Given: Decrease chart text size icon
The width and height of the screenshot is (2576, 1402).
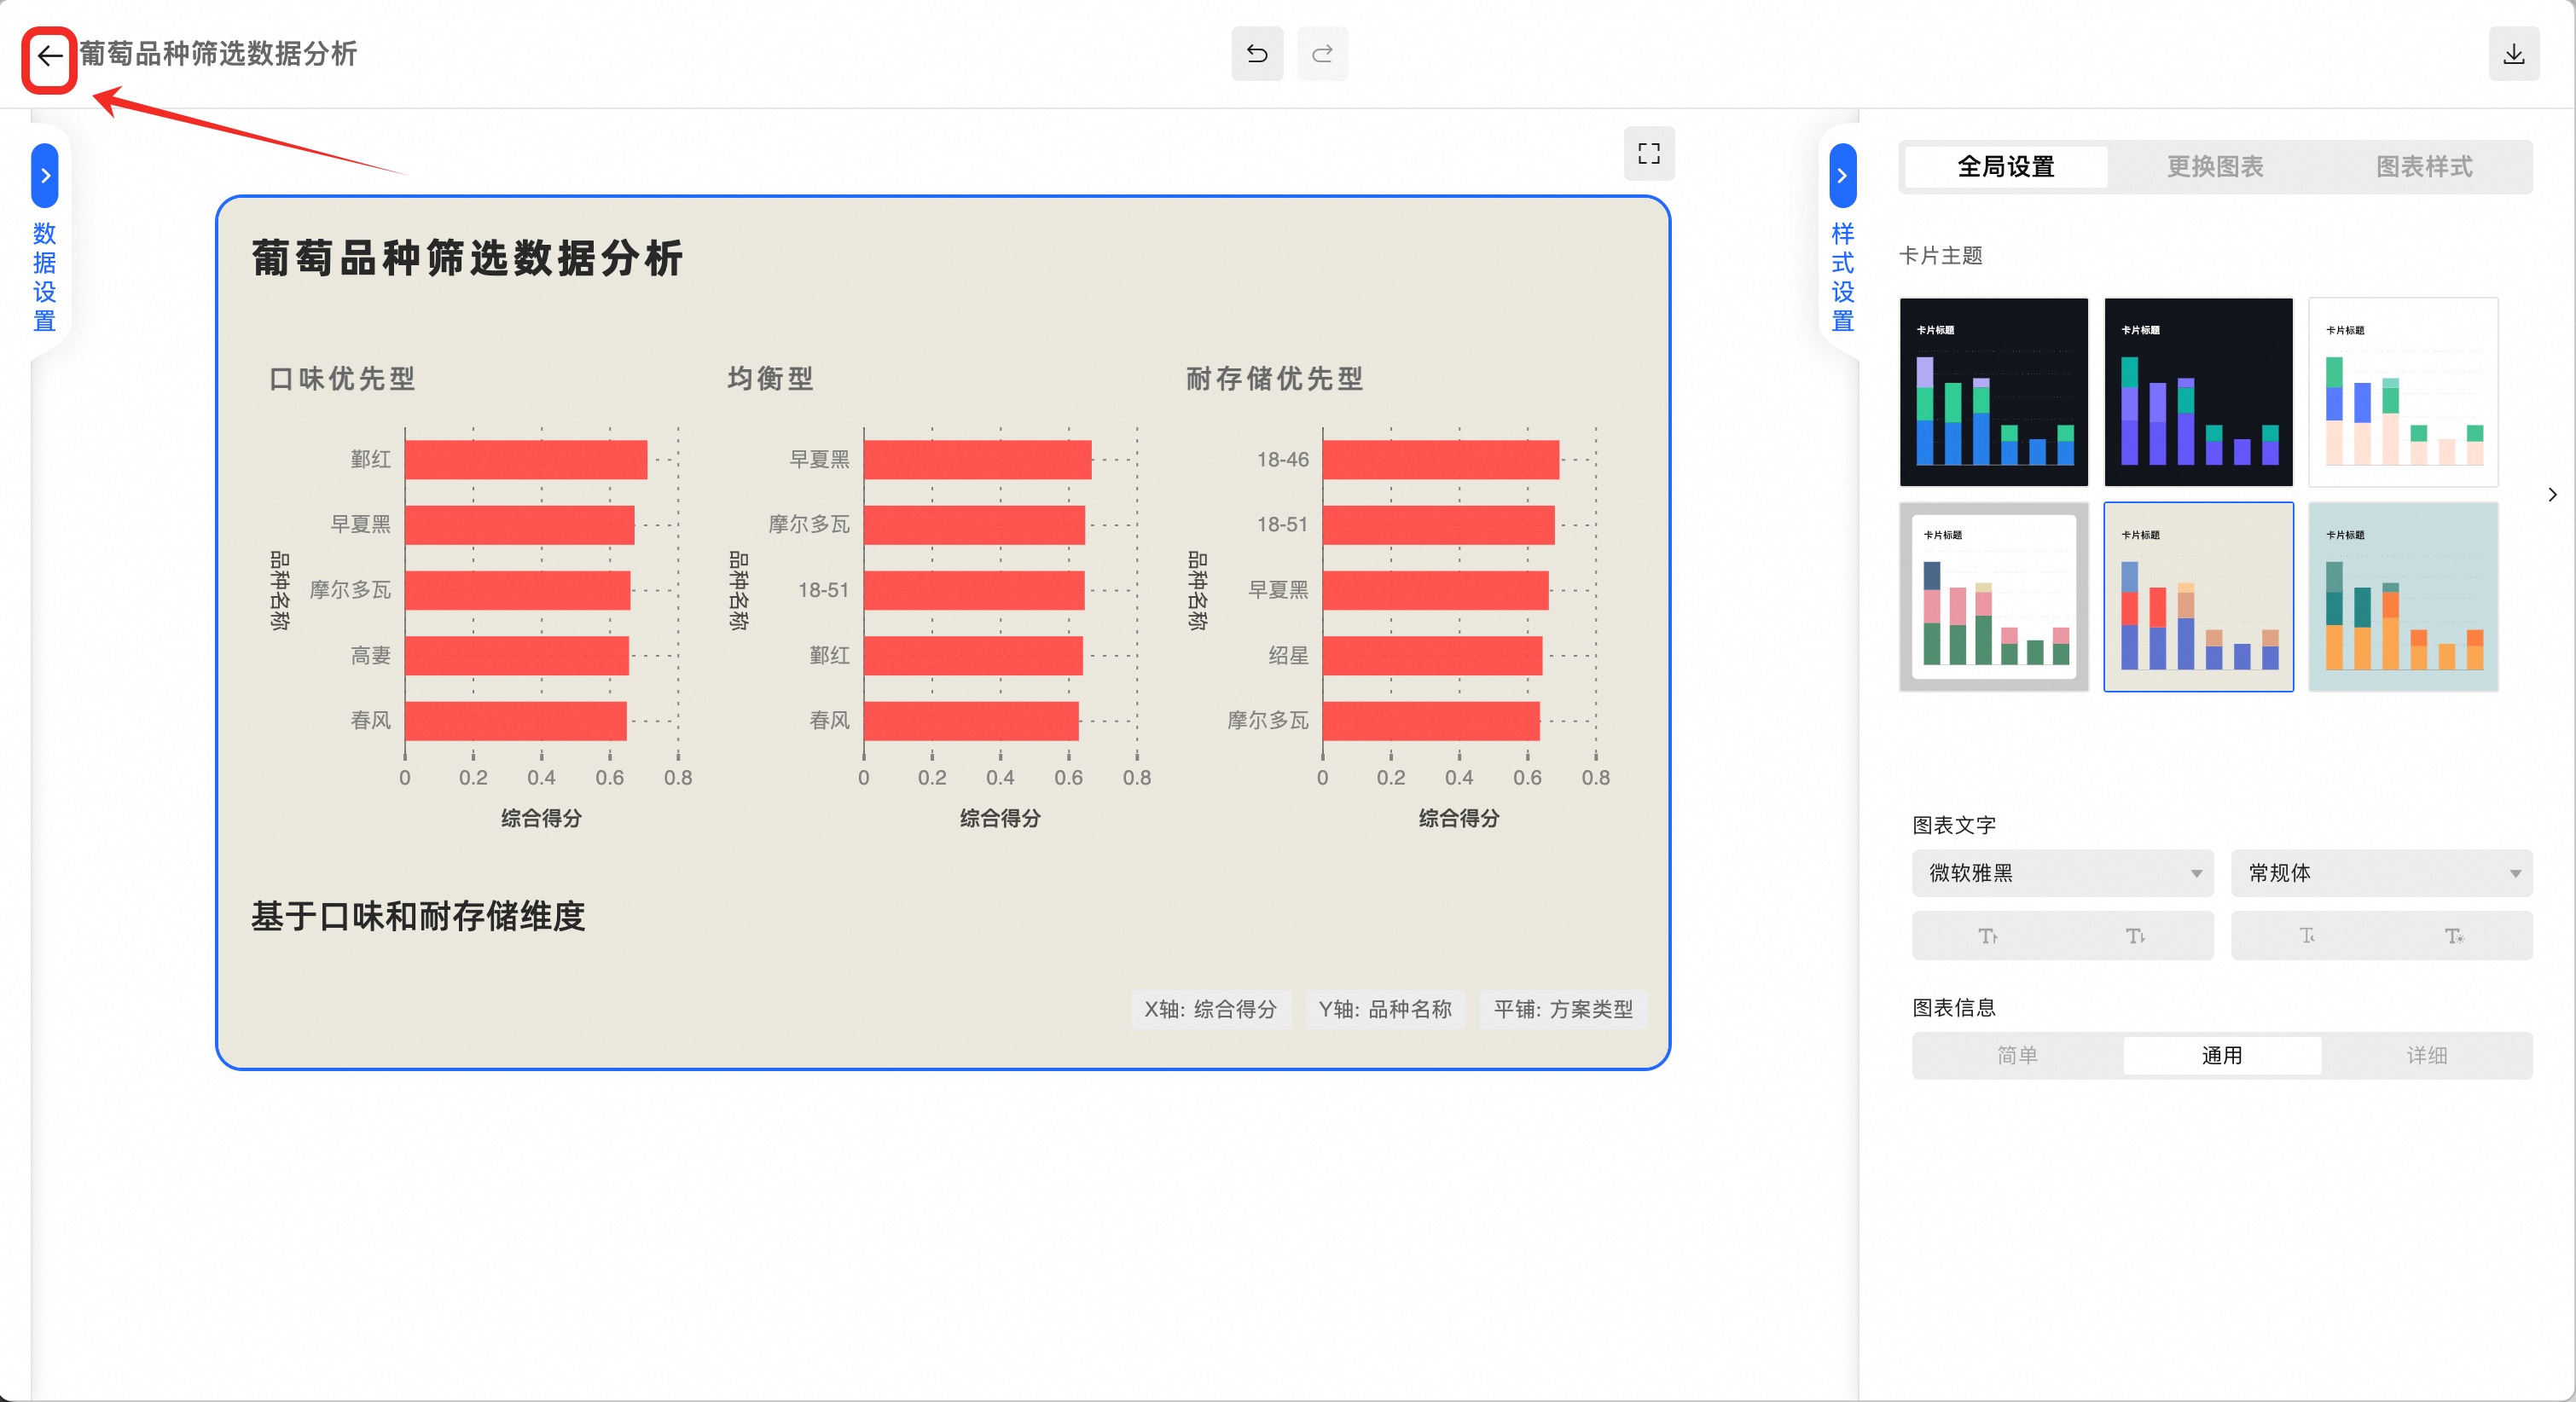Looking at the screenshot, I should coord(2135,936).
